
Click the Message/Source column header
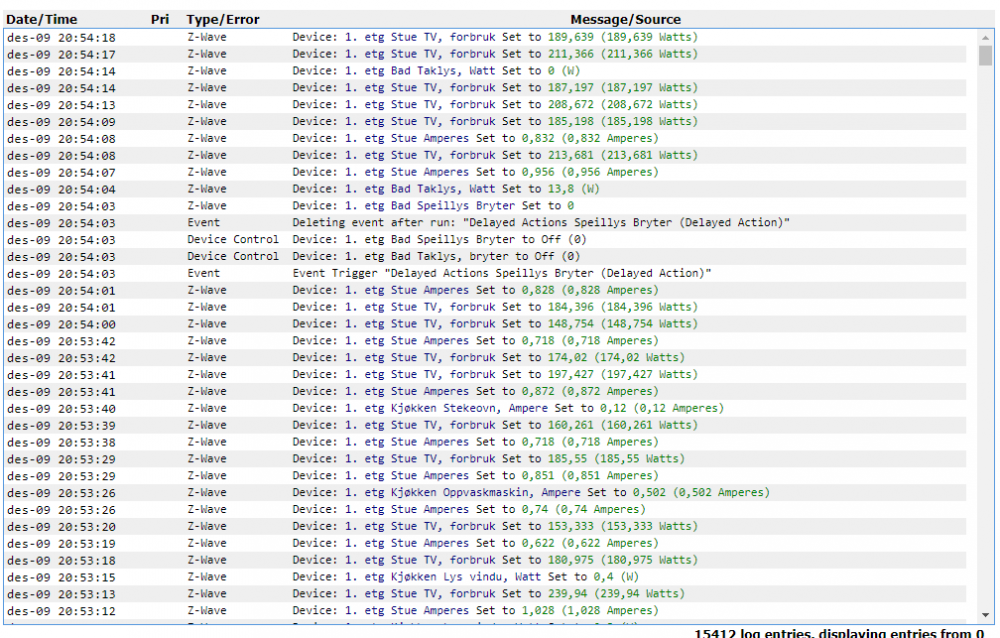tap(626, 19)
